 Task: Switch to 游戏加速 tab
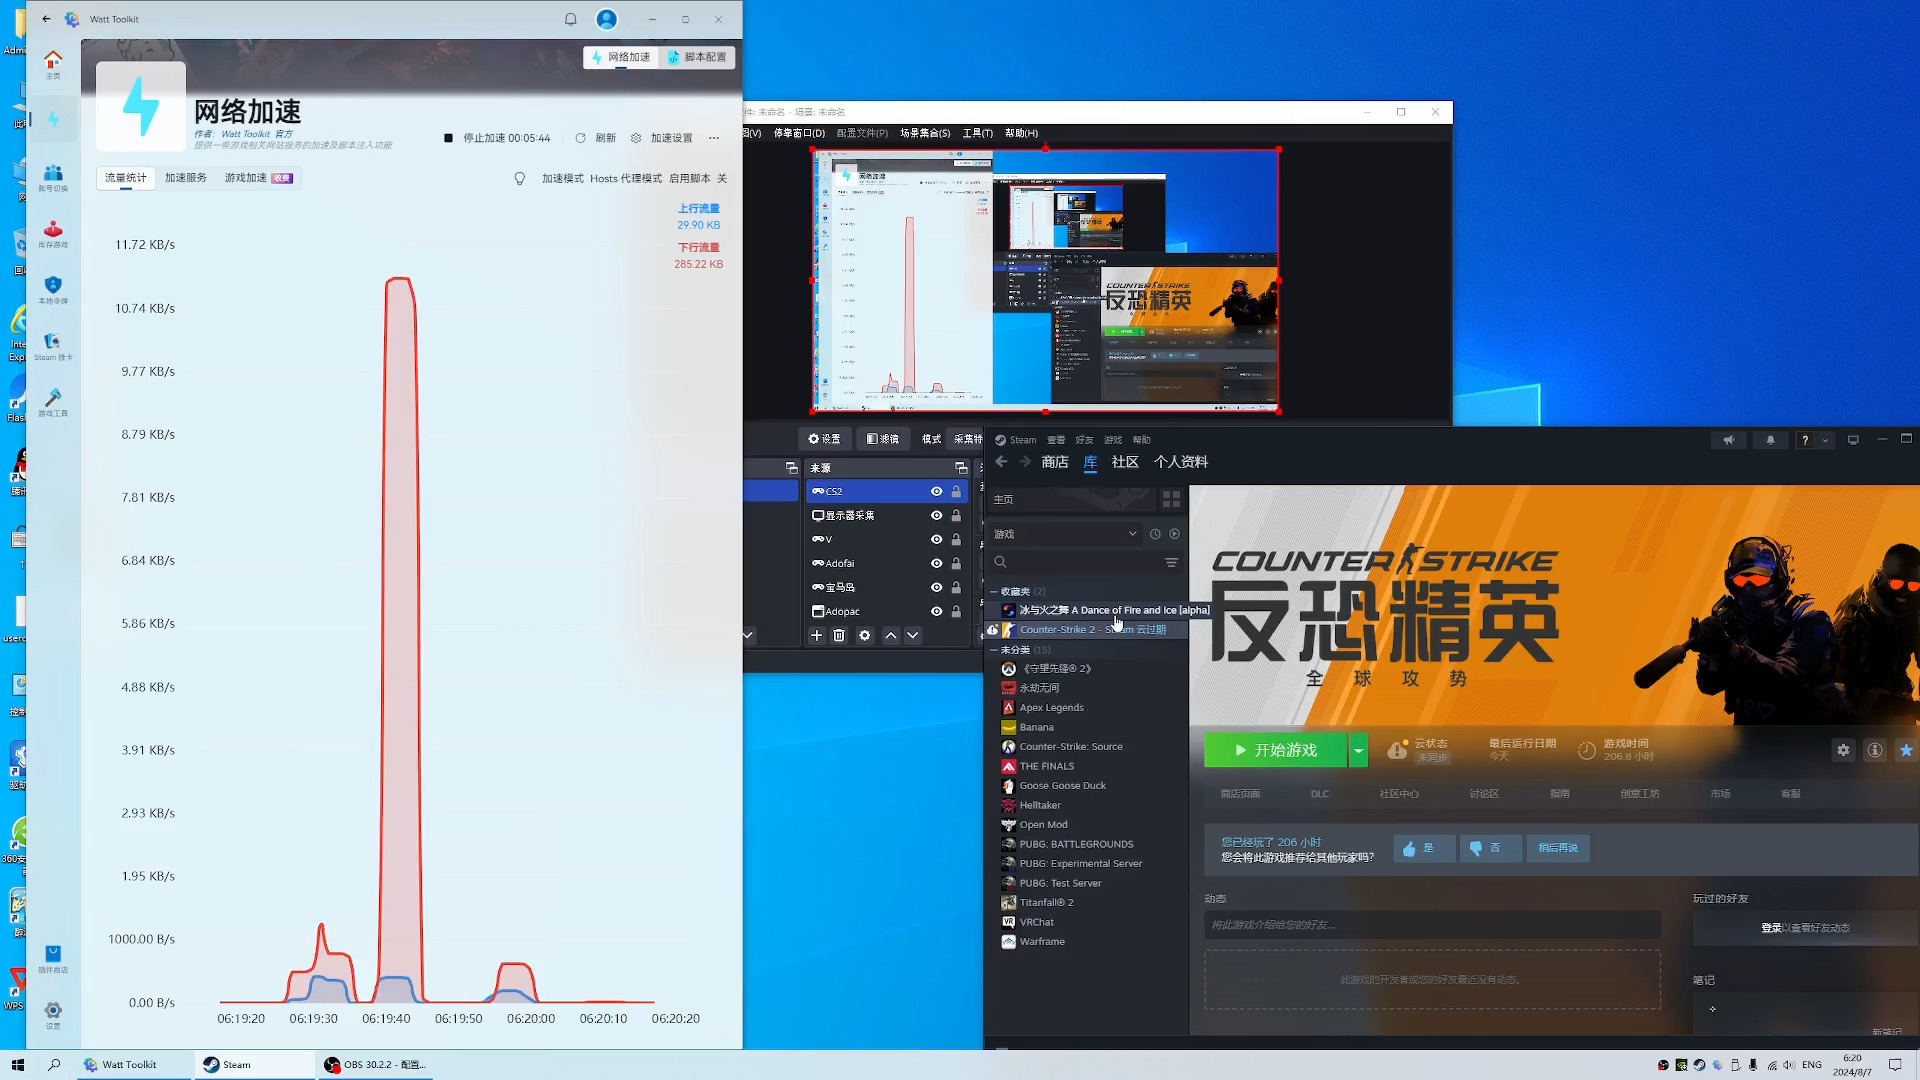258,178
